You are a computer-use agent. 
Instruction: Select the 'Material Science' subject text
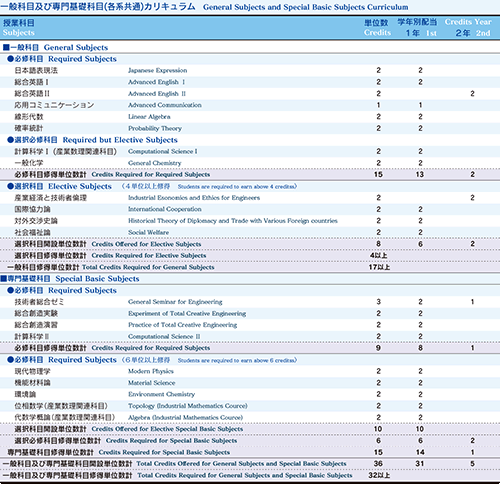(151, 383)
